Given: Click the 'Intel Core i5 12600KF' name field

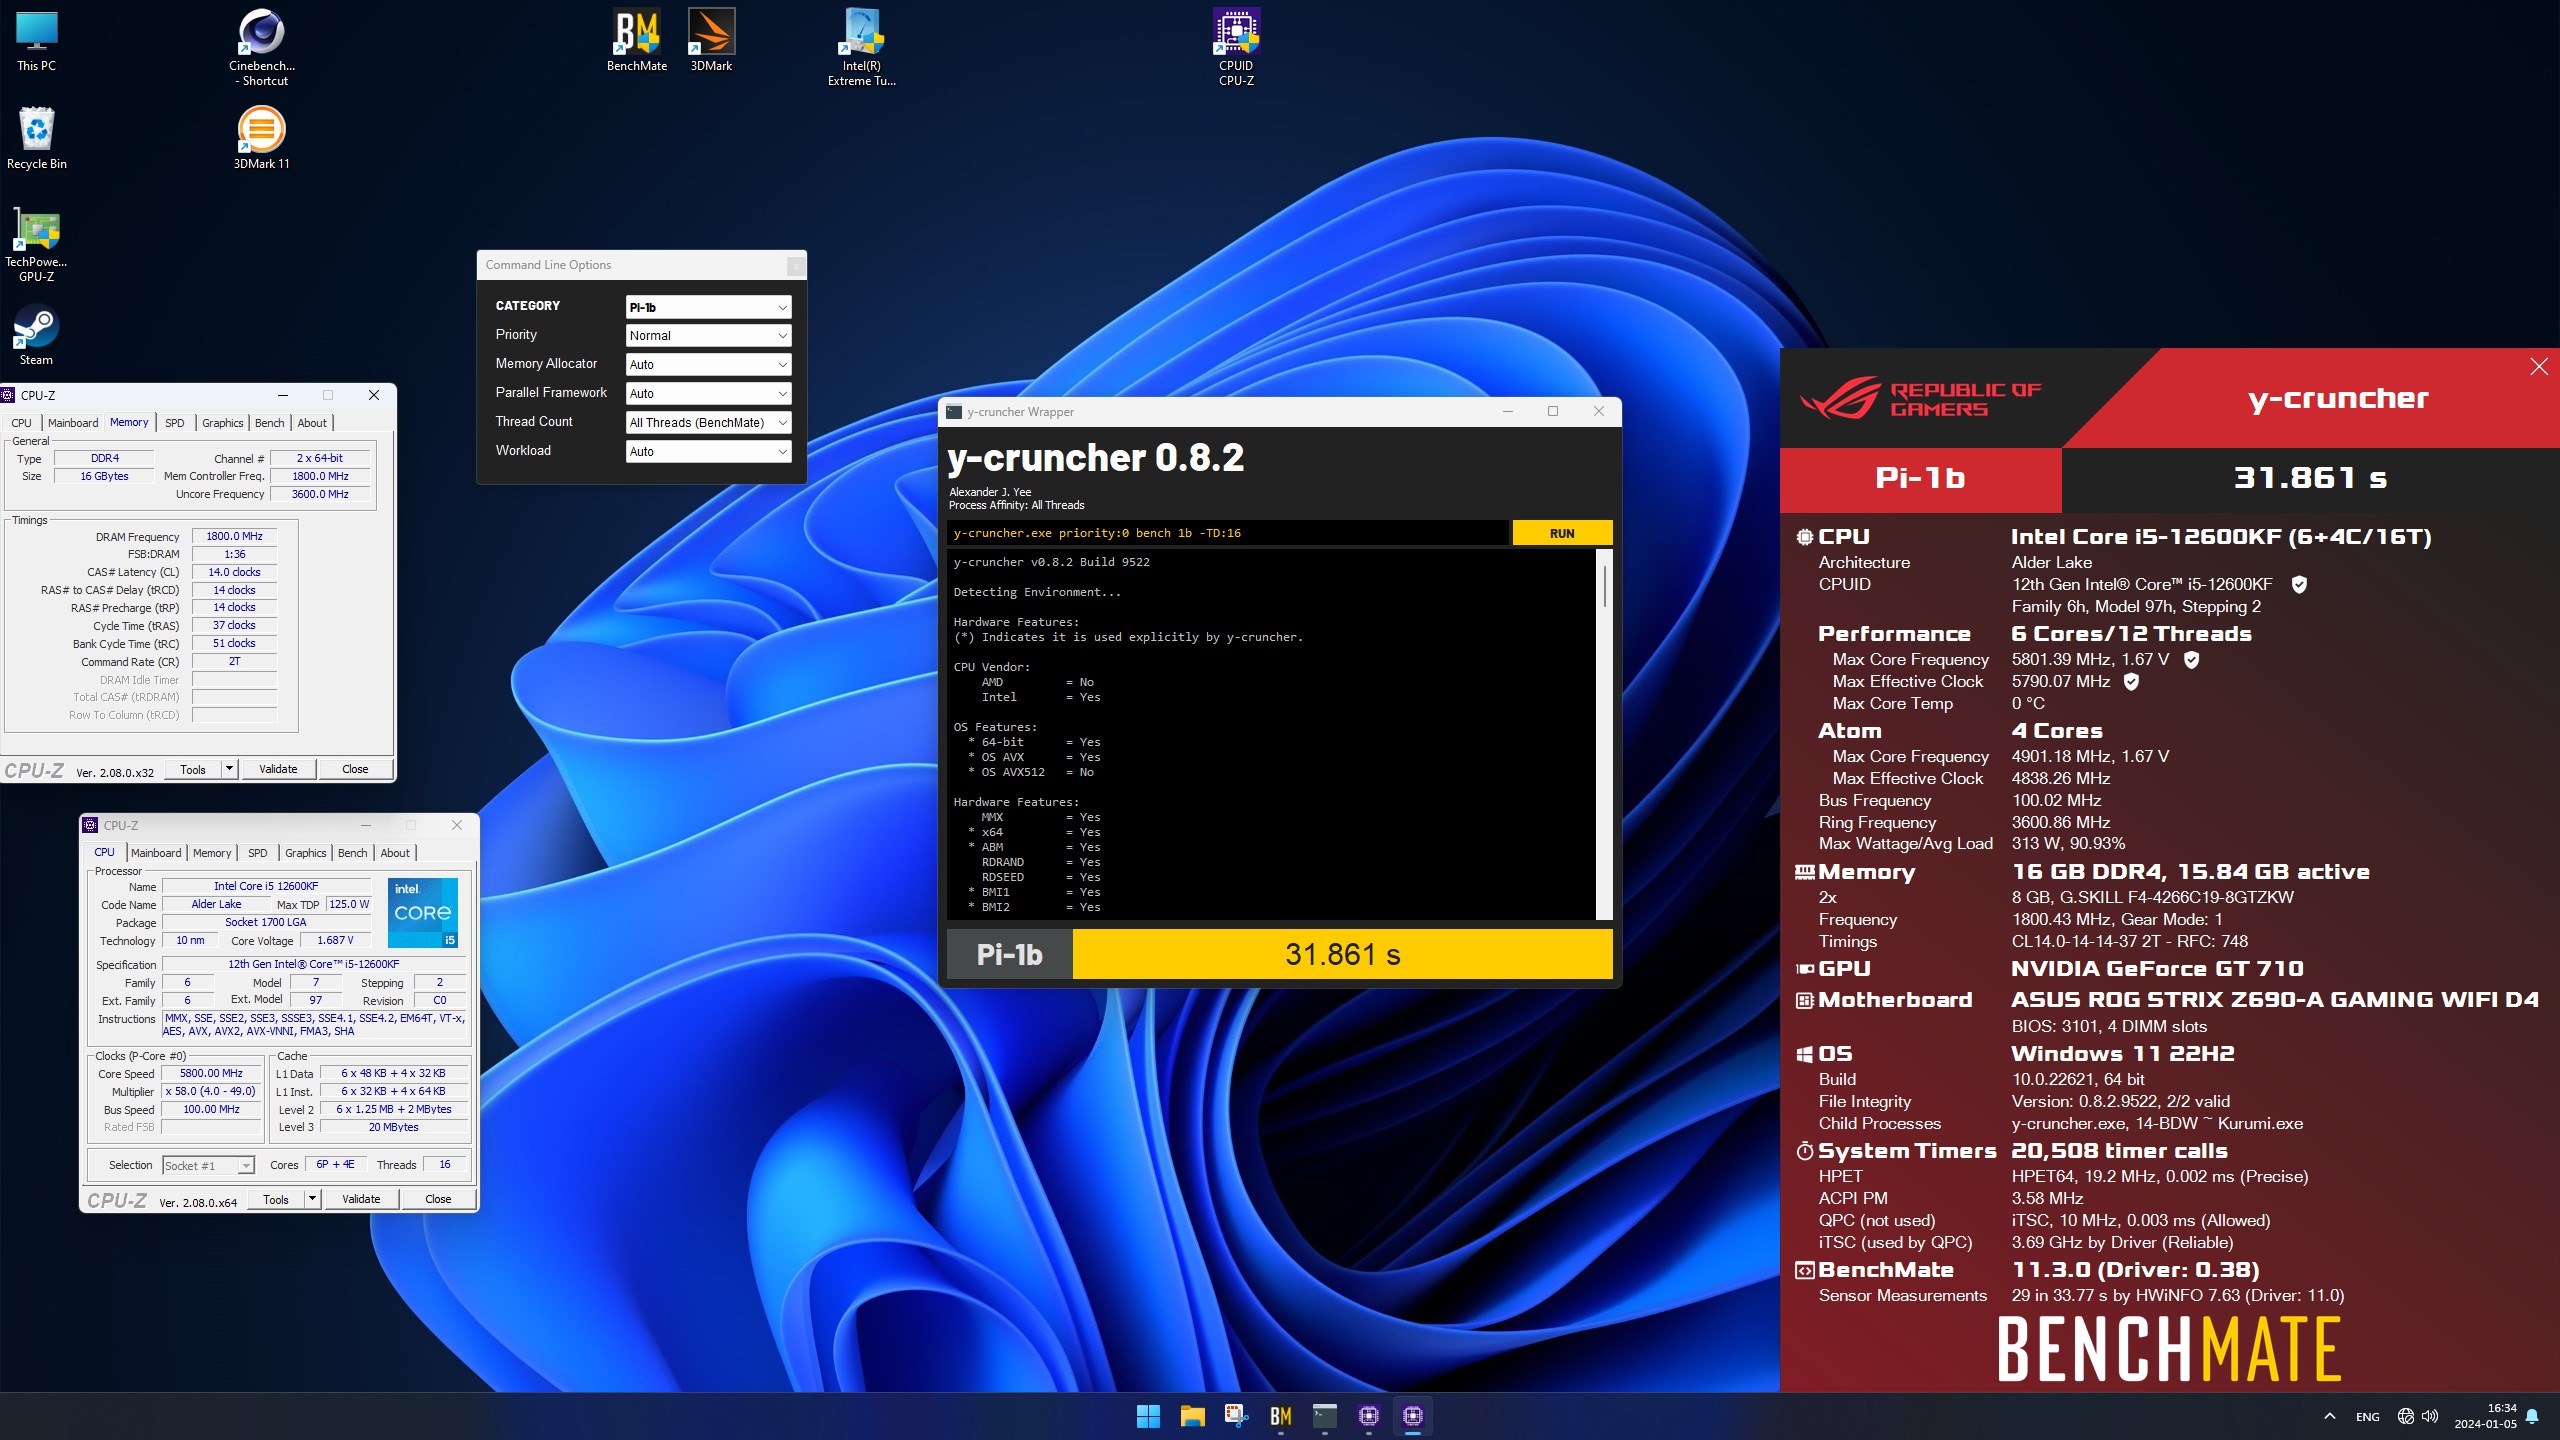Looking at the screenshot, I should pyautogui.click(x=266, y=886).
